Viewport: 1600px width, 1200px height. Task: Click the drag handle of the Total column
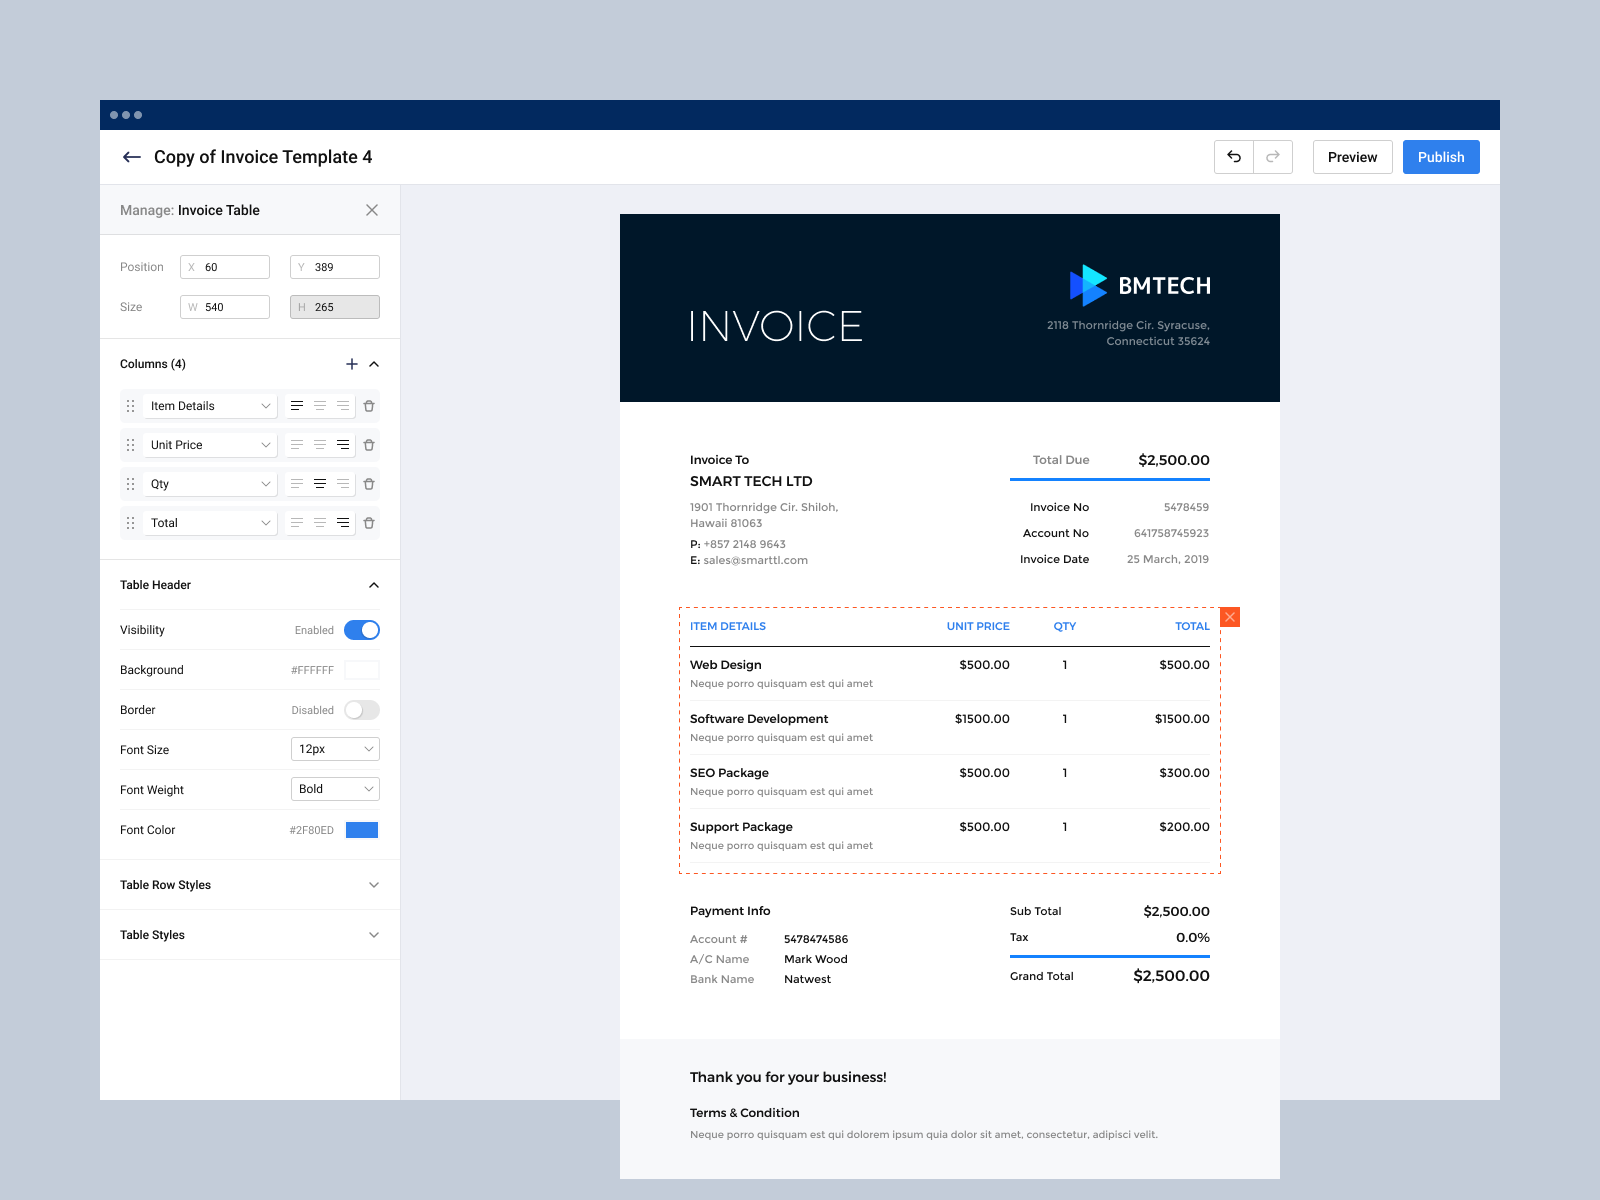131,522
